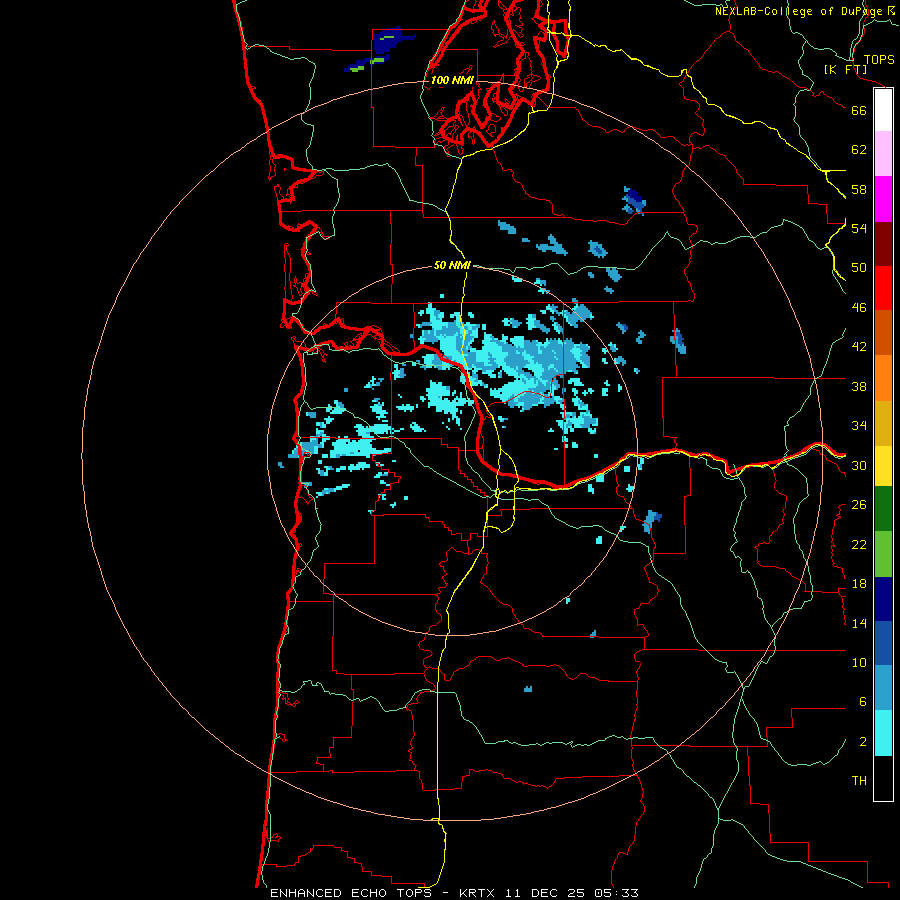Click the medium blue legend swatch

point(883,643)
